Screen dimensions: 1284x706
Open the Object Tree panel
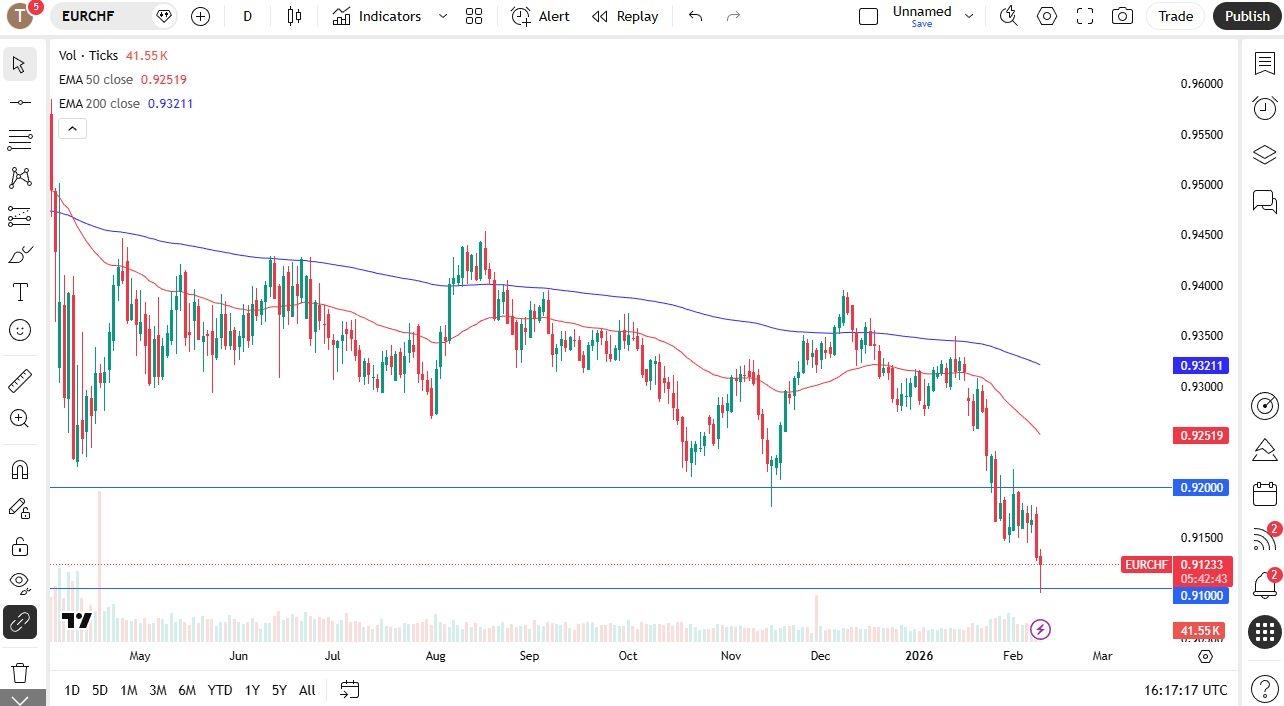click(x=1264, y=155)
